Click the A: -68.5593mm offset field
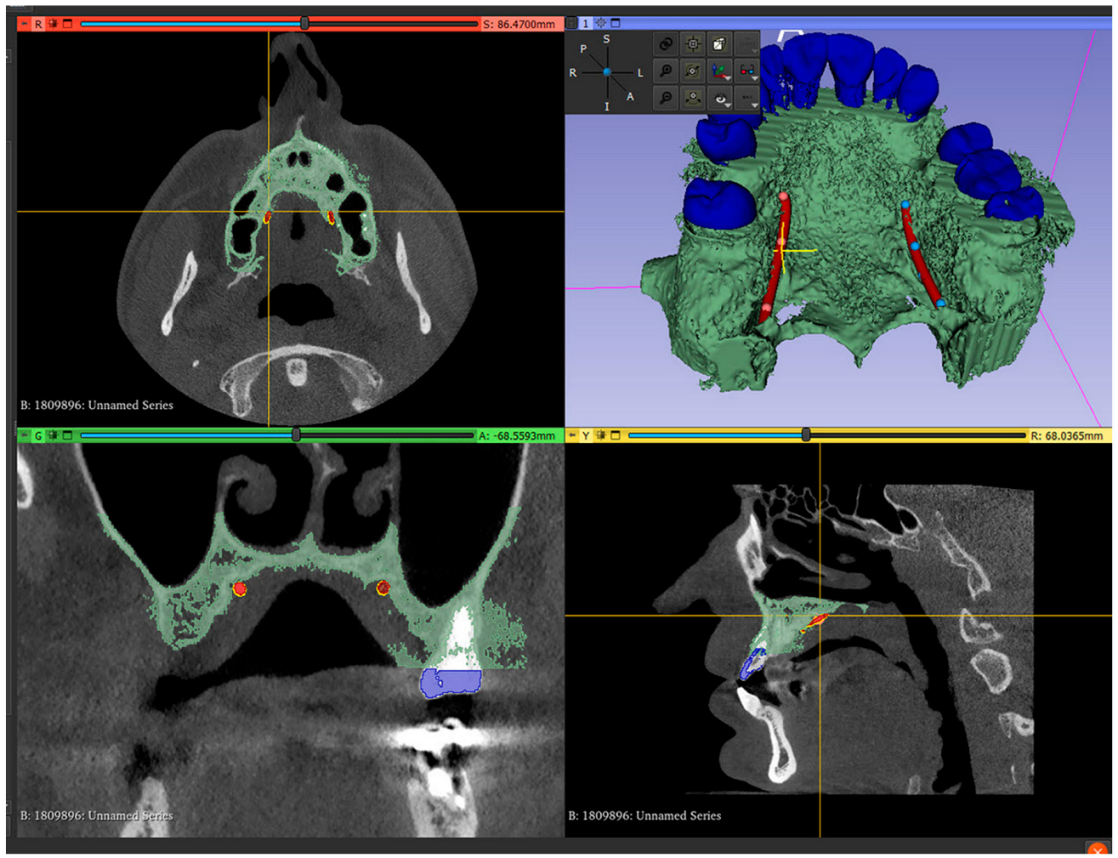The height and width of the screenshot is (858, 1118). tap(517, 435)
